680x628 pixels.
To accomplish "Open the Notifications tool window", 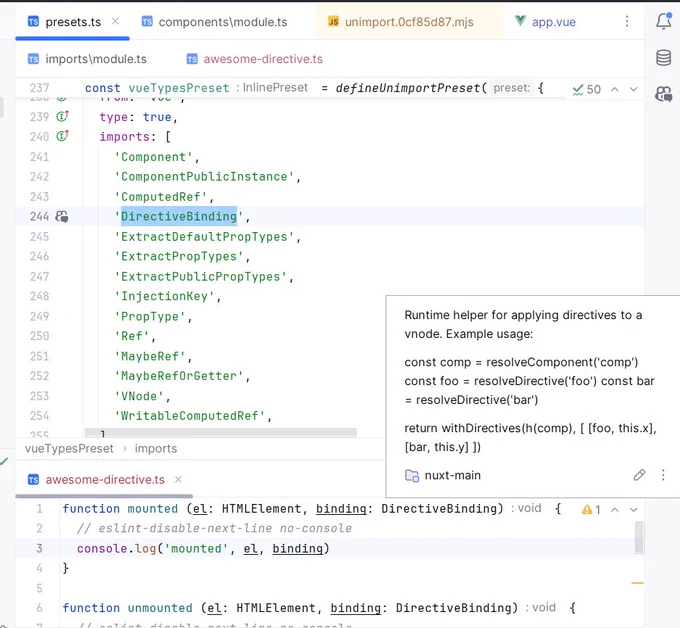I will (664, 21).
